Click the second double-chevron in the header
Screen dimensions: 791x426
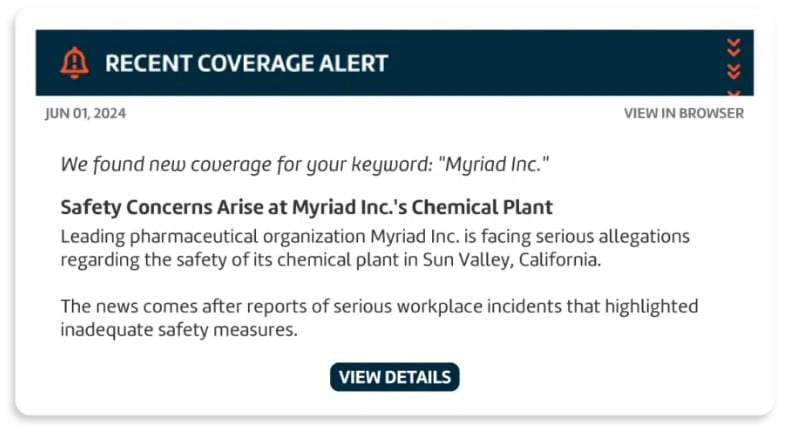point(734,70)
